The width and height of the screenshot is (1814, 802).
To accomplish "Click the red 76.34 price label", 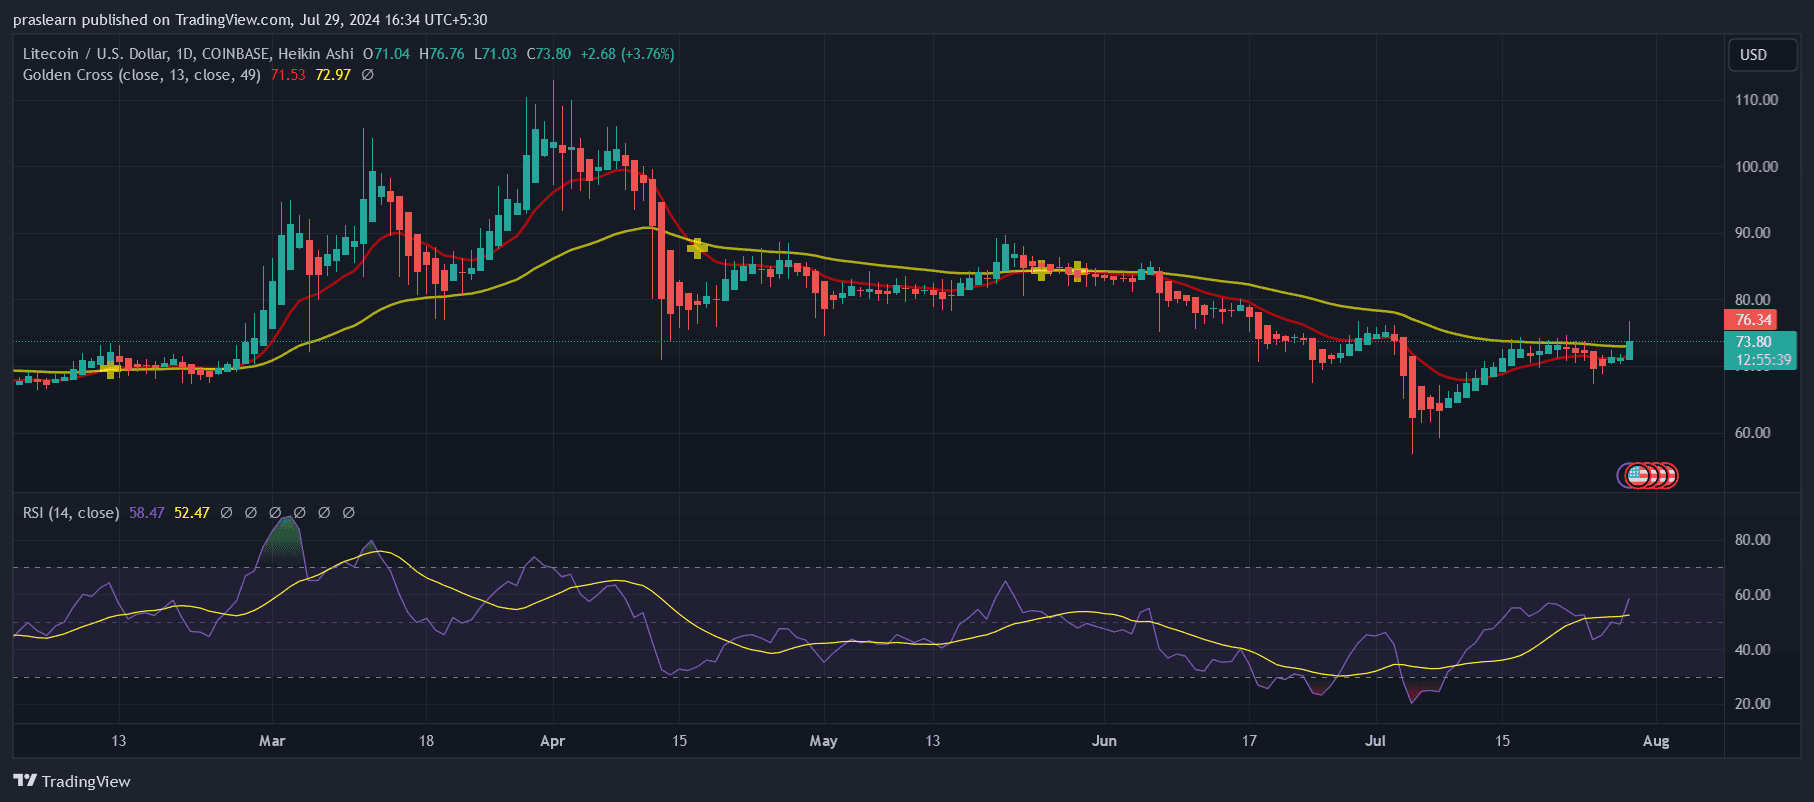I will [1751, 320].
